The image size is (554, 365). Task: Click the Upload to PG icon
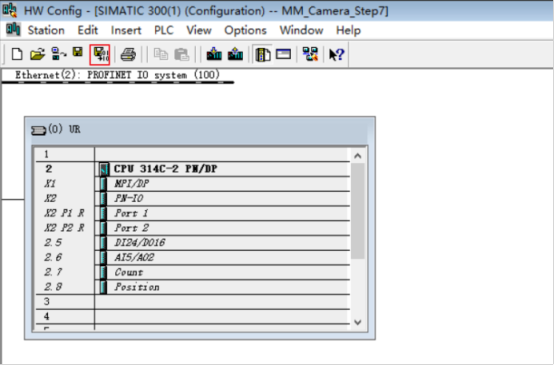pos(235,54)
